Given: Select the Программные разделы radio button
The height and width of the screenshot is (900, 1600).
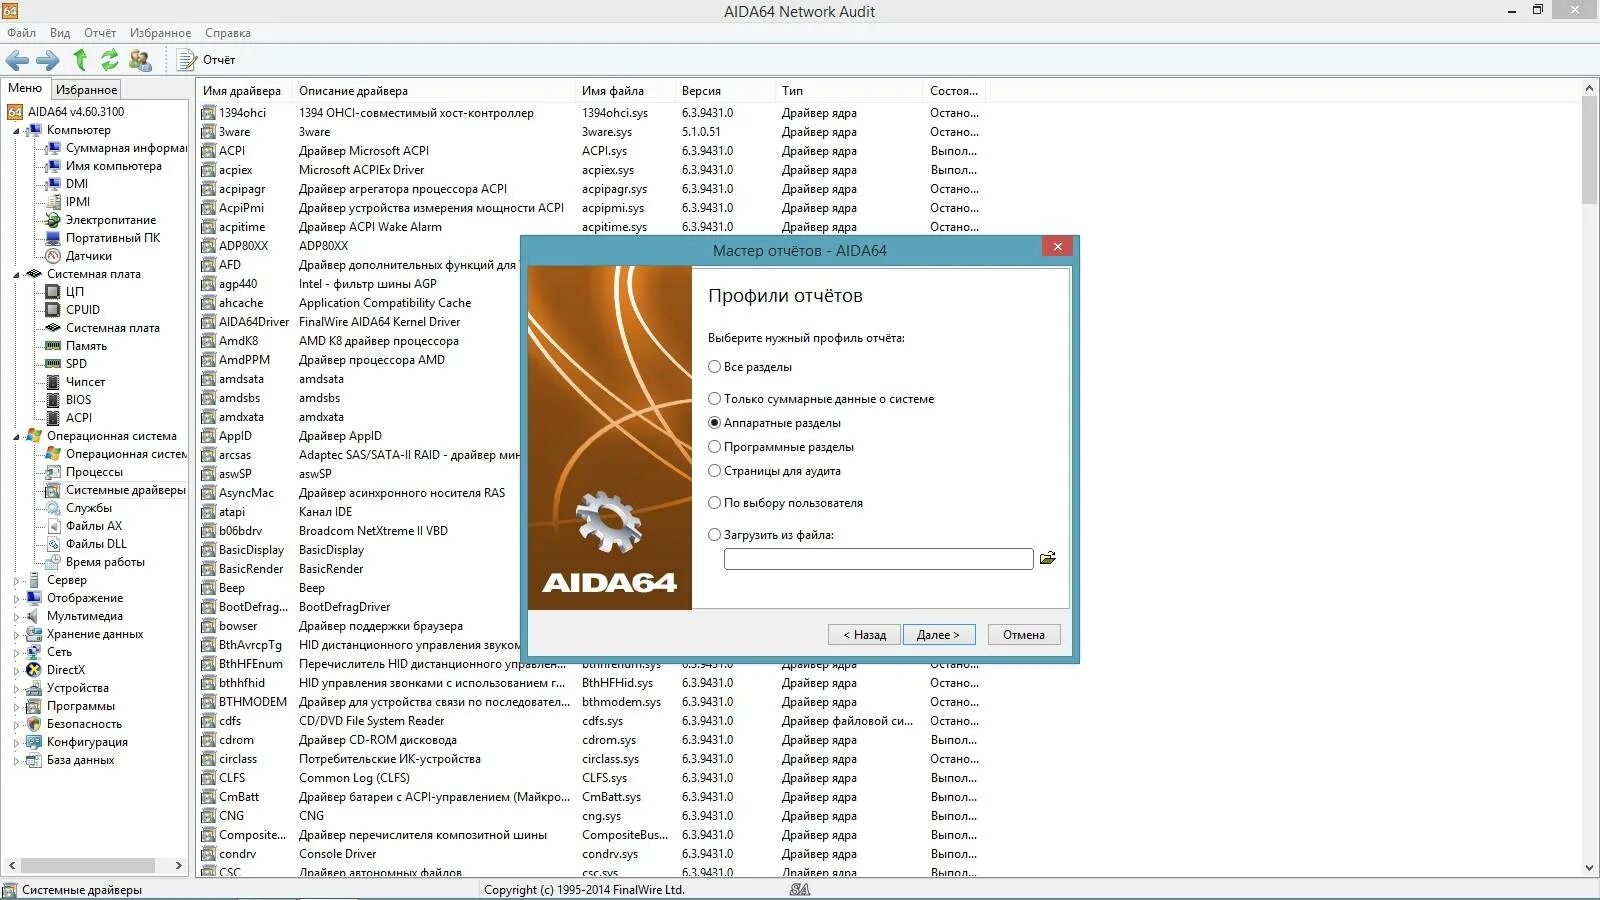Looking at the screenshot, I should (x=714, y=447).
